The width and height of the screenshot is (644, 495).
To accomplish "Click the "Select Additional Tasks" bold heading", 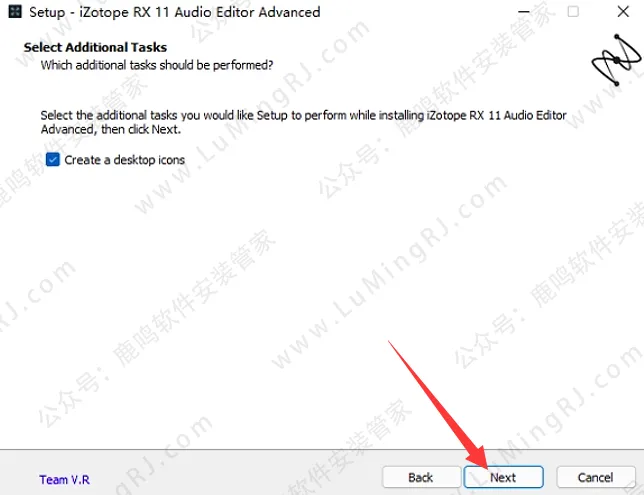I will (95, 47).
